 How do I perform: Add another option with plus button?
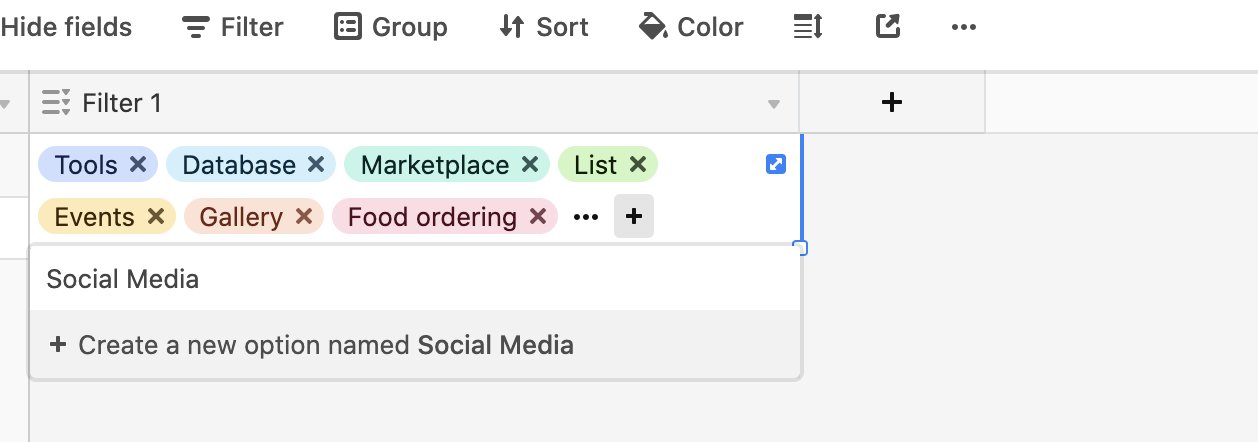pyautogui.click(x=634, y=216)
